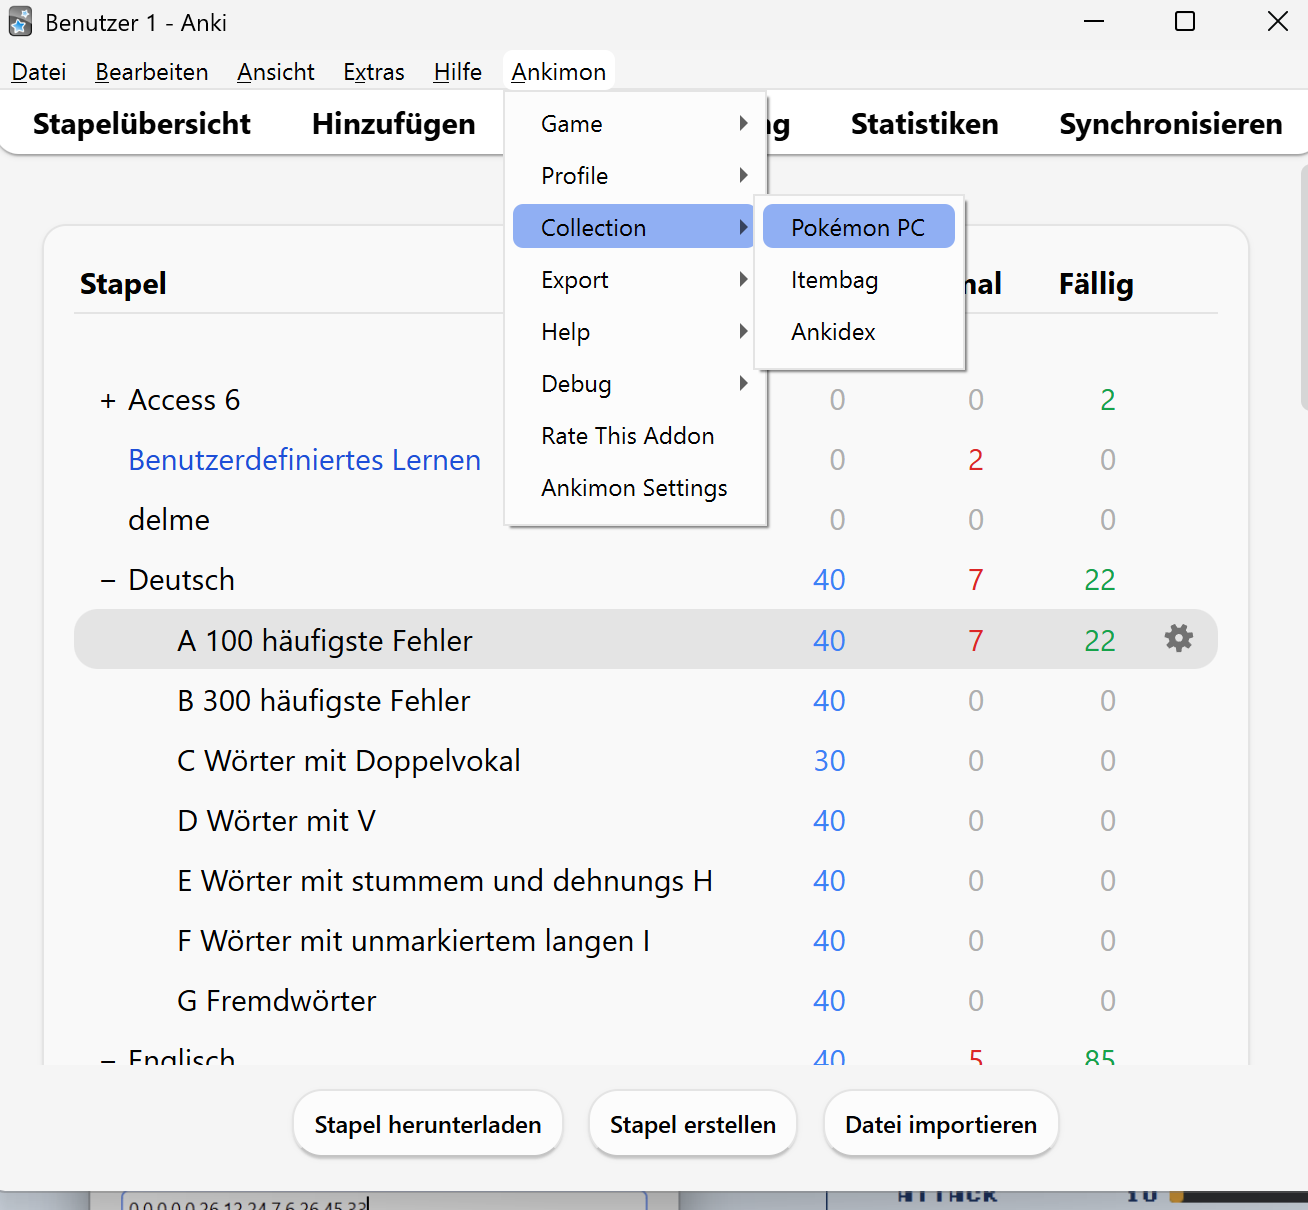The image size is (1308, 1210).
Task: Open Ankimon Settings
Action: pos(636,488)
